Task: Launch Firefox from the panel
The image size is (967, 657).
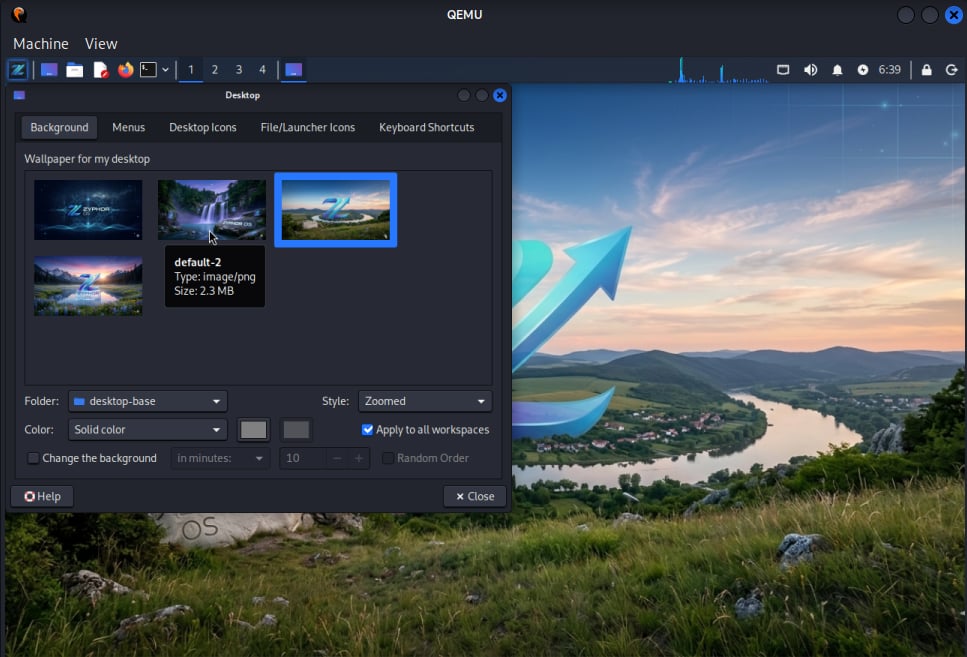Action: click(125, 70)
